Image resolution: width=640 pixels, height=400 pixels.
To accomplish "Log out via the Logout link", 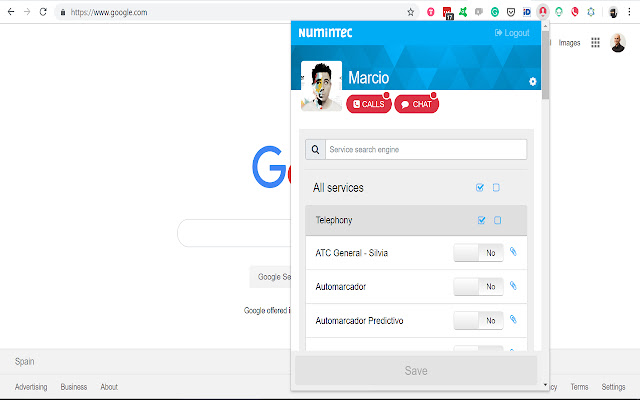I will [512, 33].
